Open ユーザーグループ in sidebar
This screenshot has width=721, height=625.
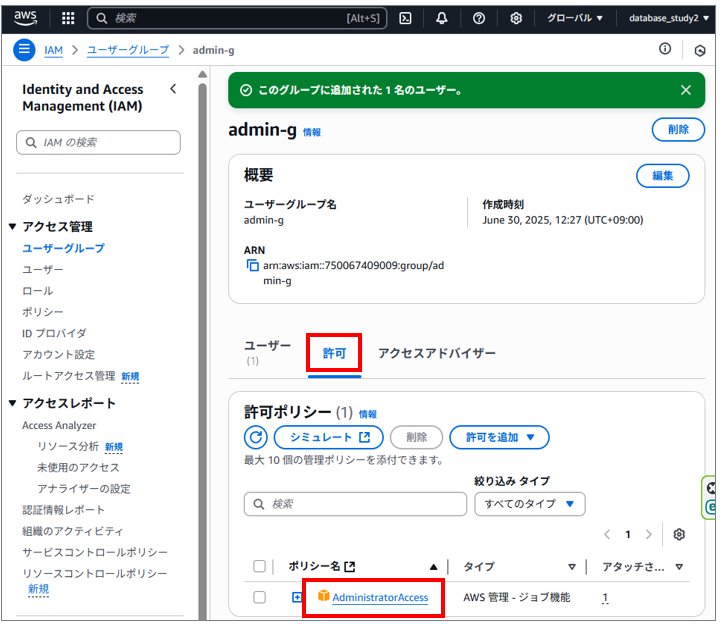point(63,248)
